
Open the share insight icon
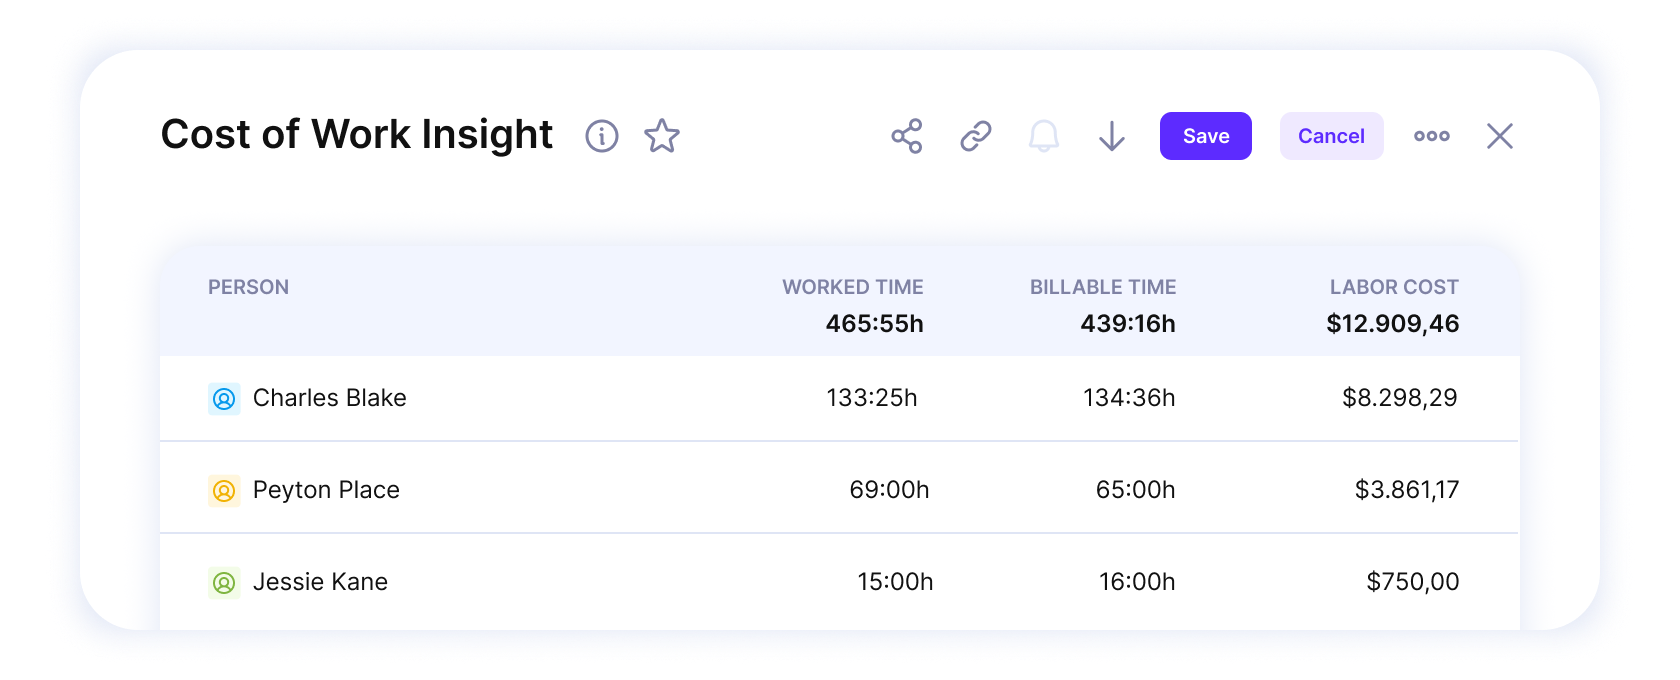pyautogui.click(x=906, y=136)
